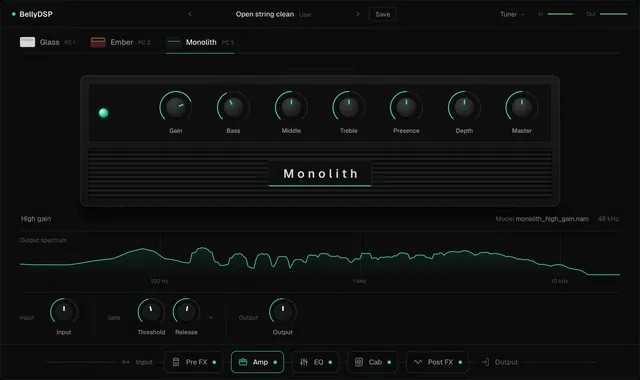Open the Post FX section
This screenshot has height=380, width=640.
[x=437, y=362]
